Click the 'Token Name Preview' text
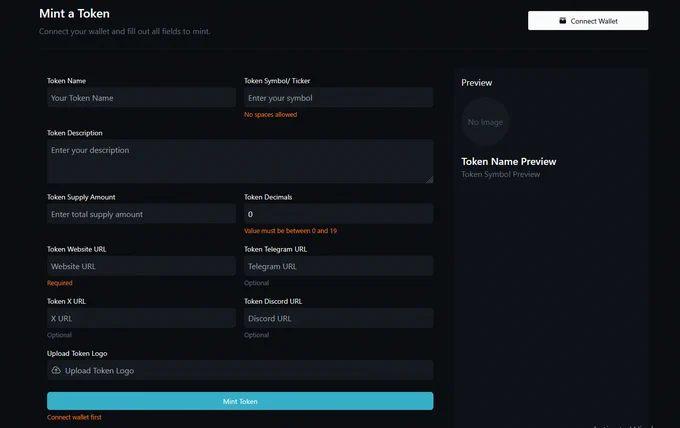680x428 pixels. 508,161
